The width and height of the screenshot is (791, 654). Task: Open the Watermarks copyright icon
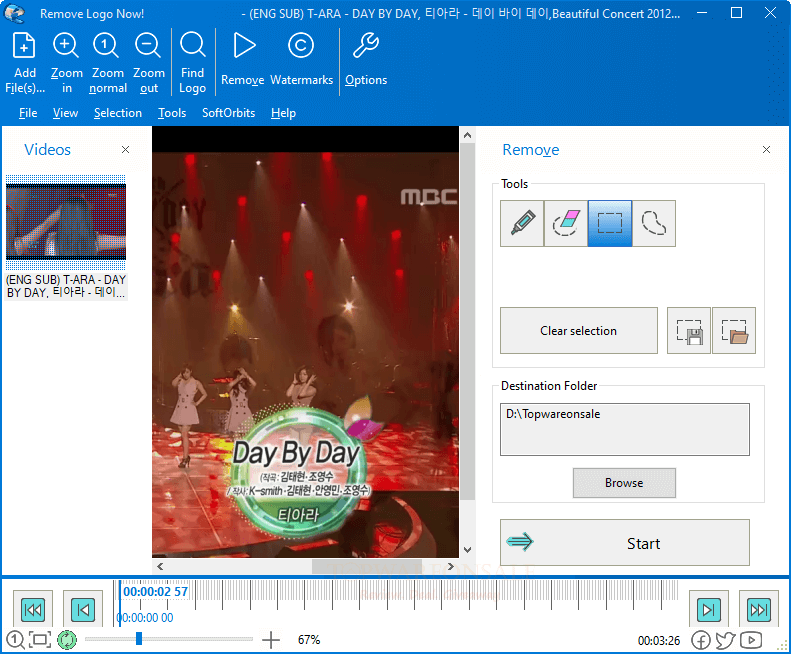(301, 45)
